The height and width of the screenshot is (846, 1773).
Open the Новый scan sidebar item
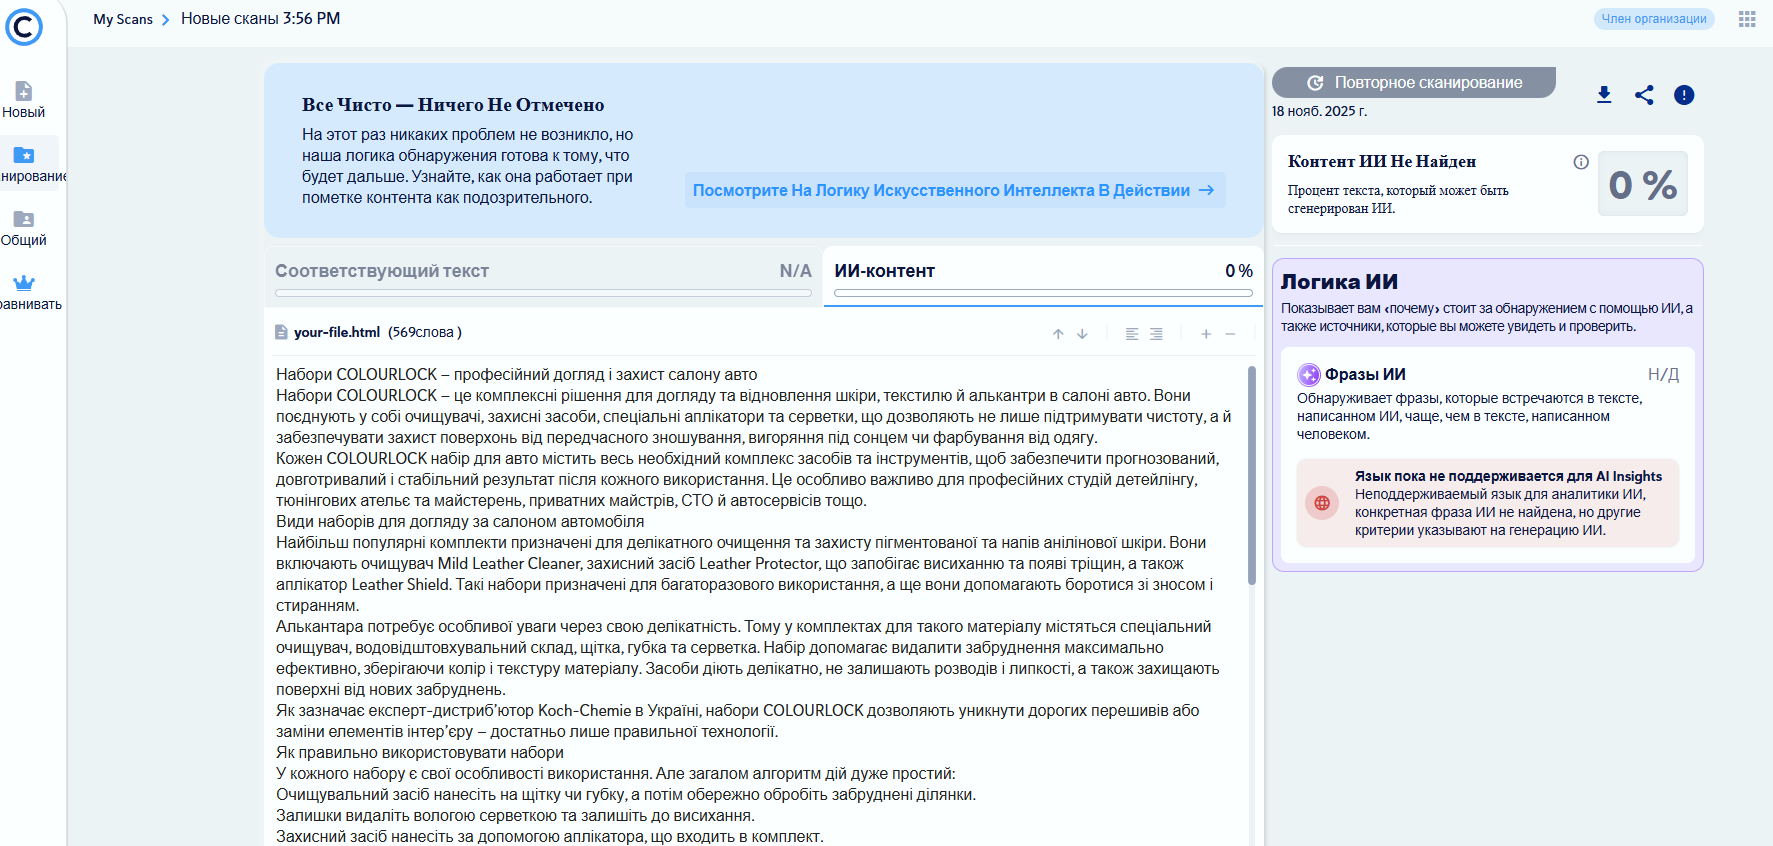click(24, 100)
